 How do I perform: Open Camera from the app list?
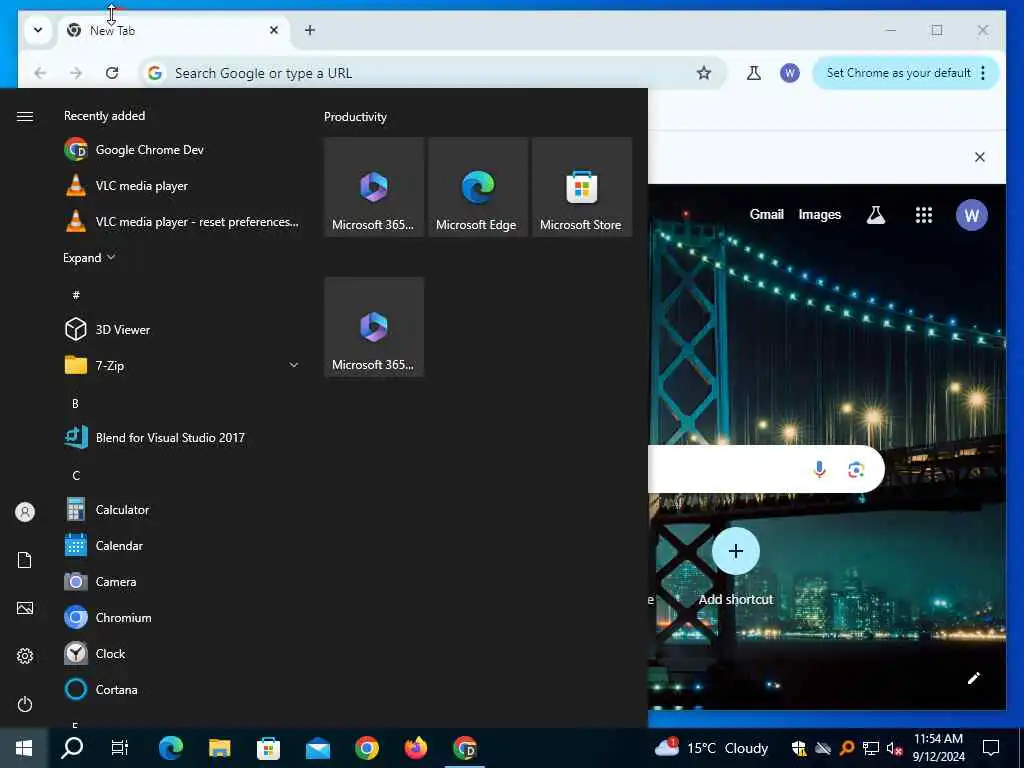pos(183,581)
